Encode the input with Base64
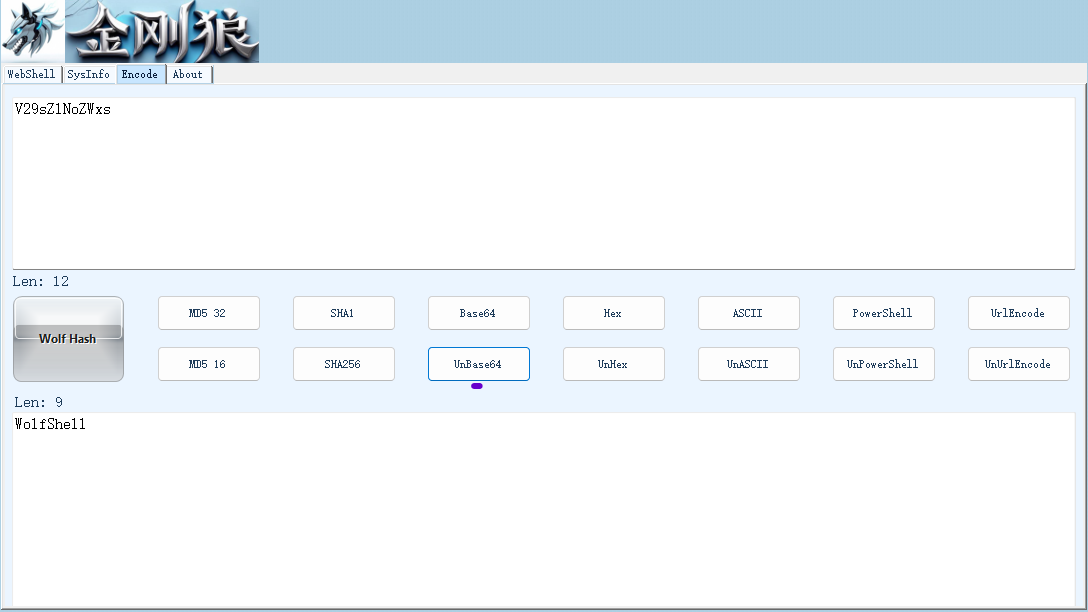The image size is (1088, 612). (479, 313)
